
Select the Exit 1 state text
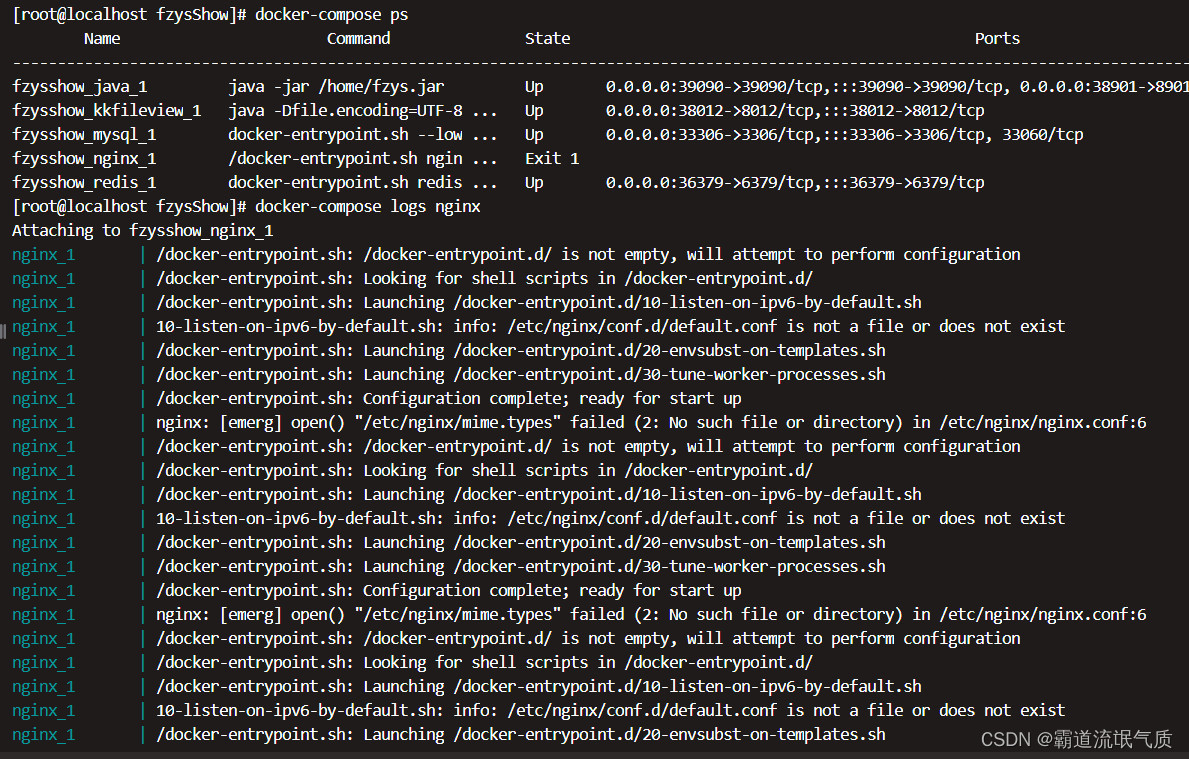pos(551,158)
